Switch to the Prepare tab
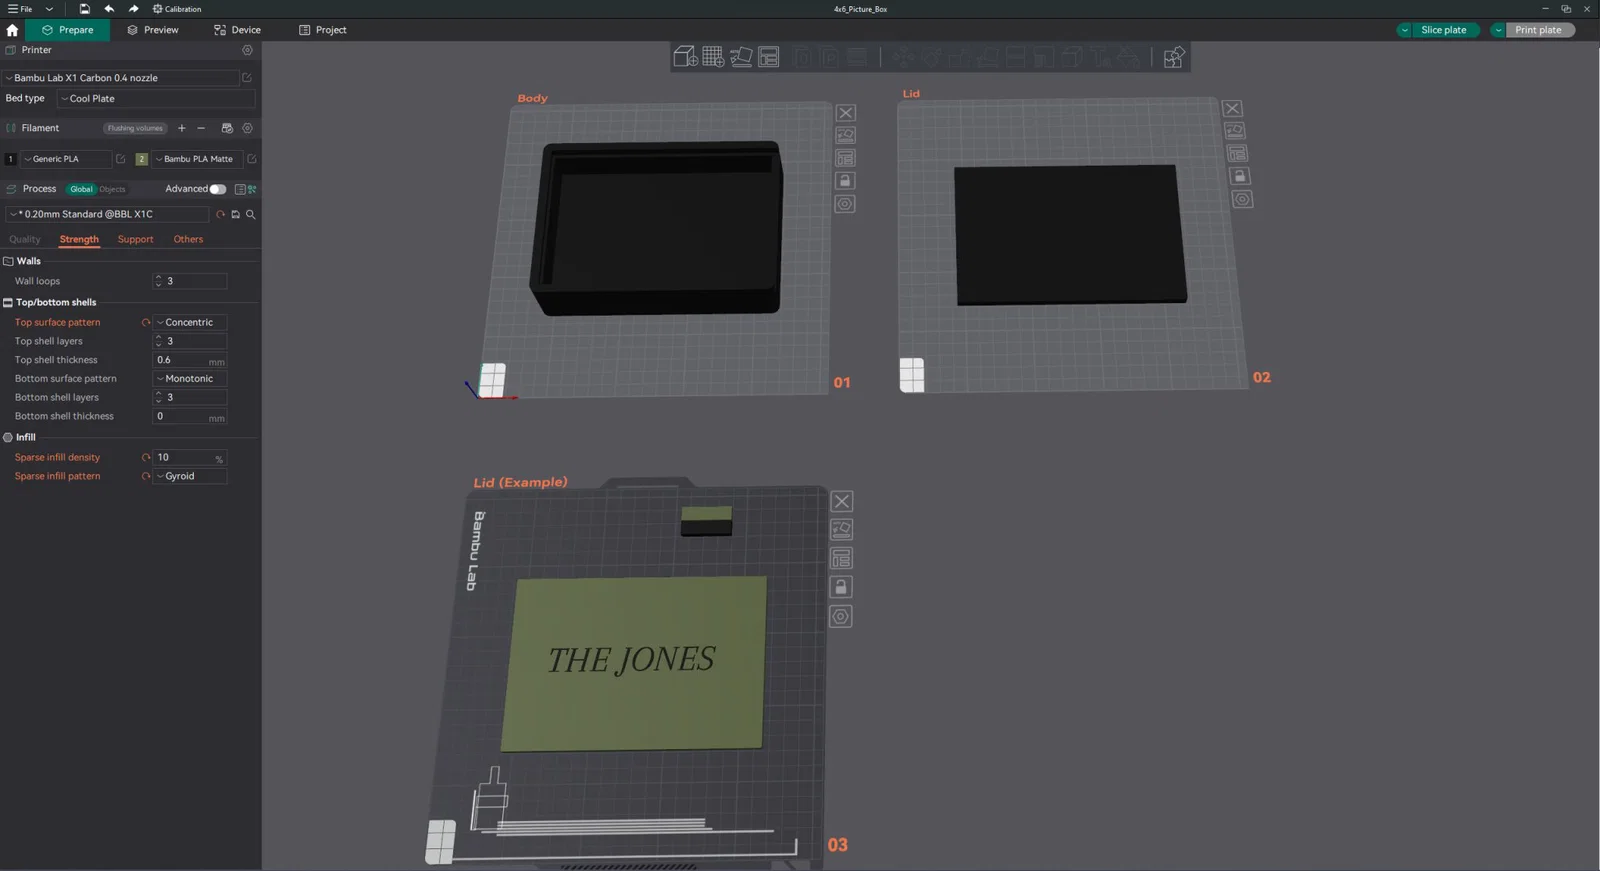This screenshot has width=1600, height=871. (x=68, y=30)
